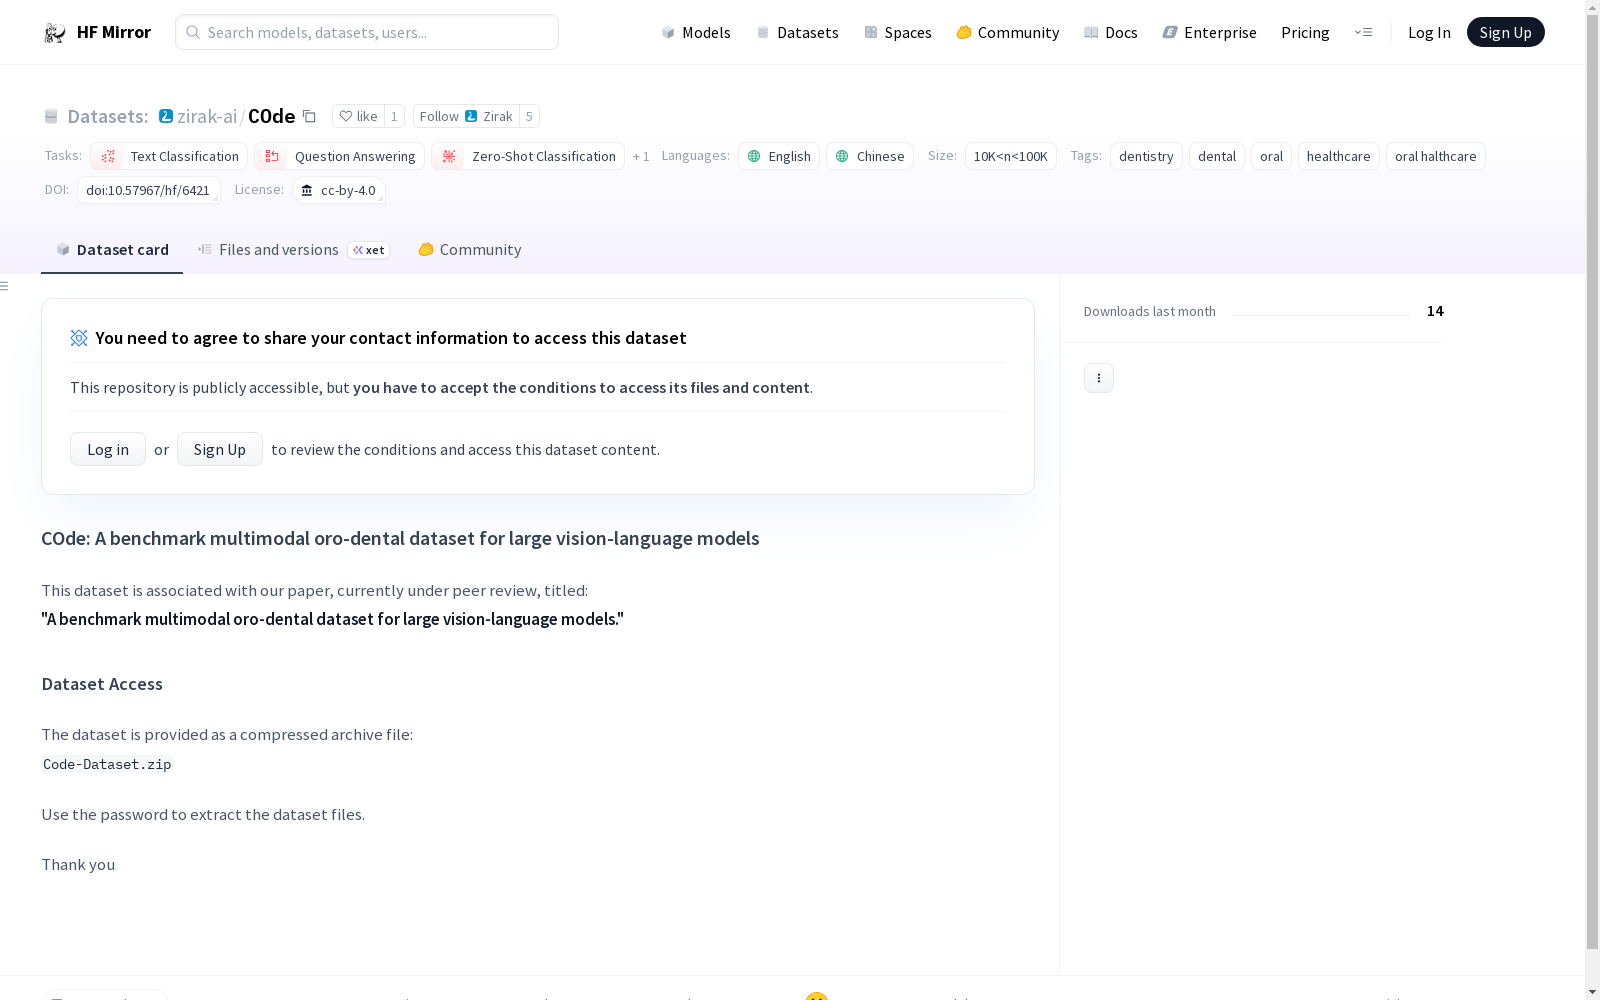The height and width of the screenshot is (1000, 1600).
Task: Click Log In in the header
Action: 1429,33
